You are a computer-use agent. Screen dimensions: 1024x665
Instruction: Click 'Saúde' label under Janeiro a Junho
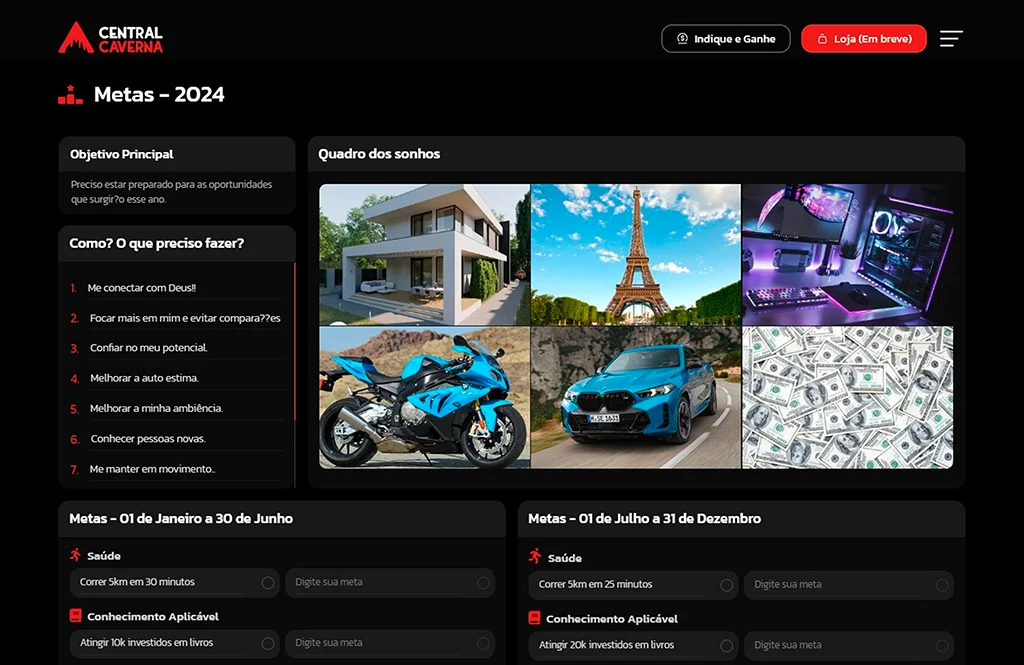coord(104,556)
